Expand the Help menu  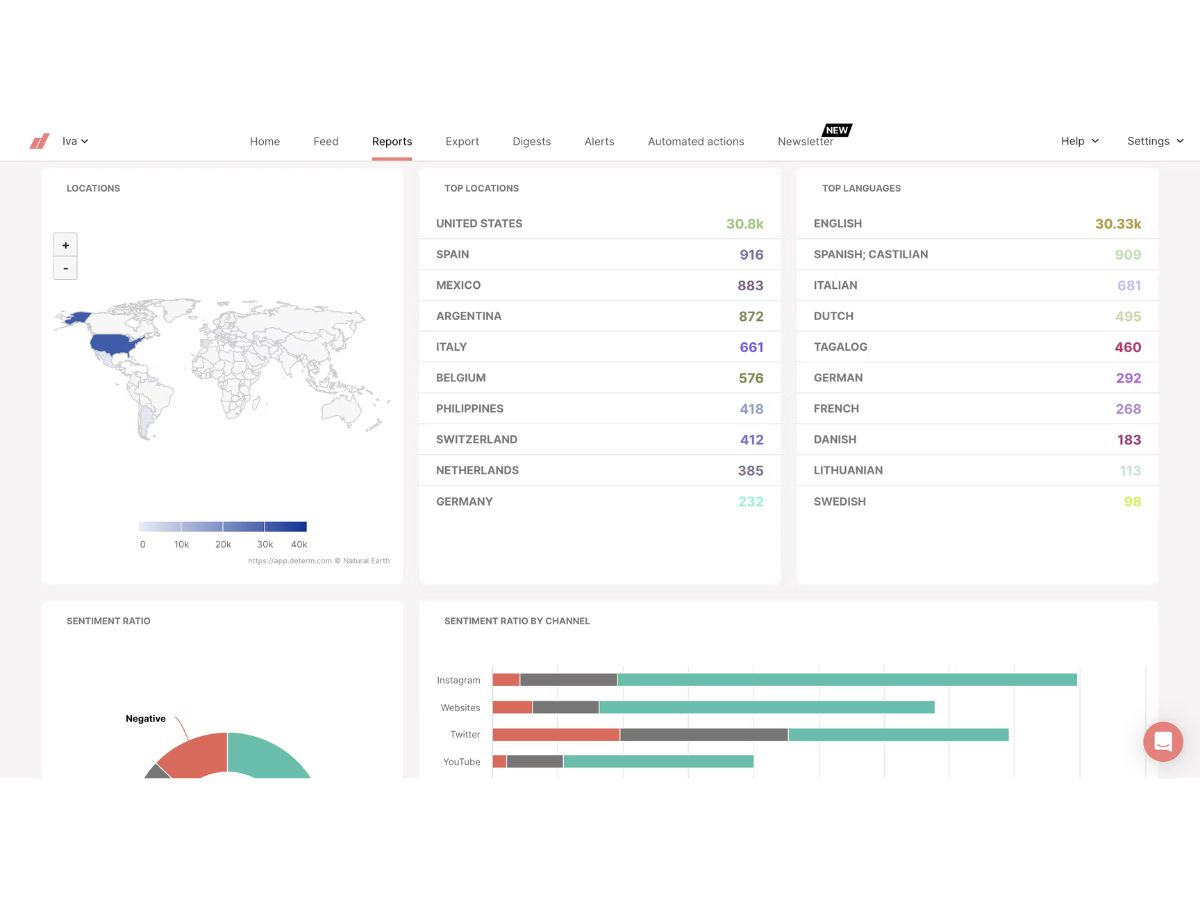pyautogui.click(x=1080, y=141)
